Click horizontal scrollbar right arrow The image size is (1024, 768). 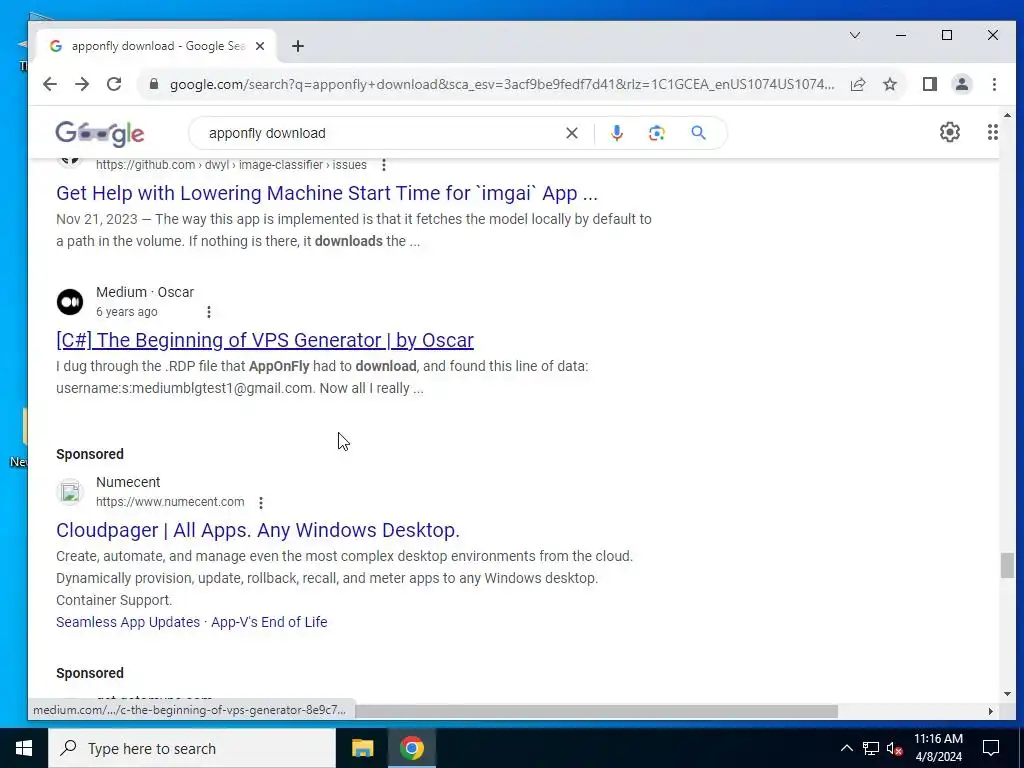[991, 711]
